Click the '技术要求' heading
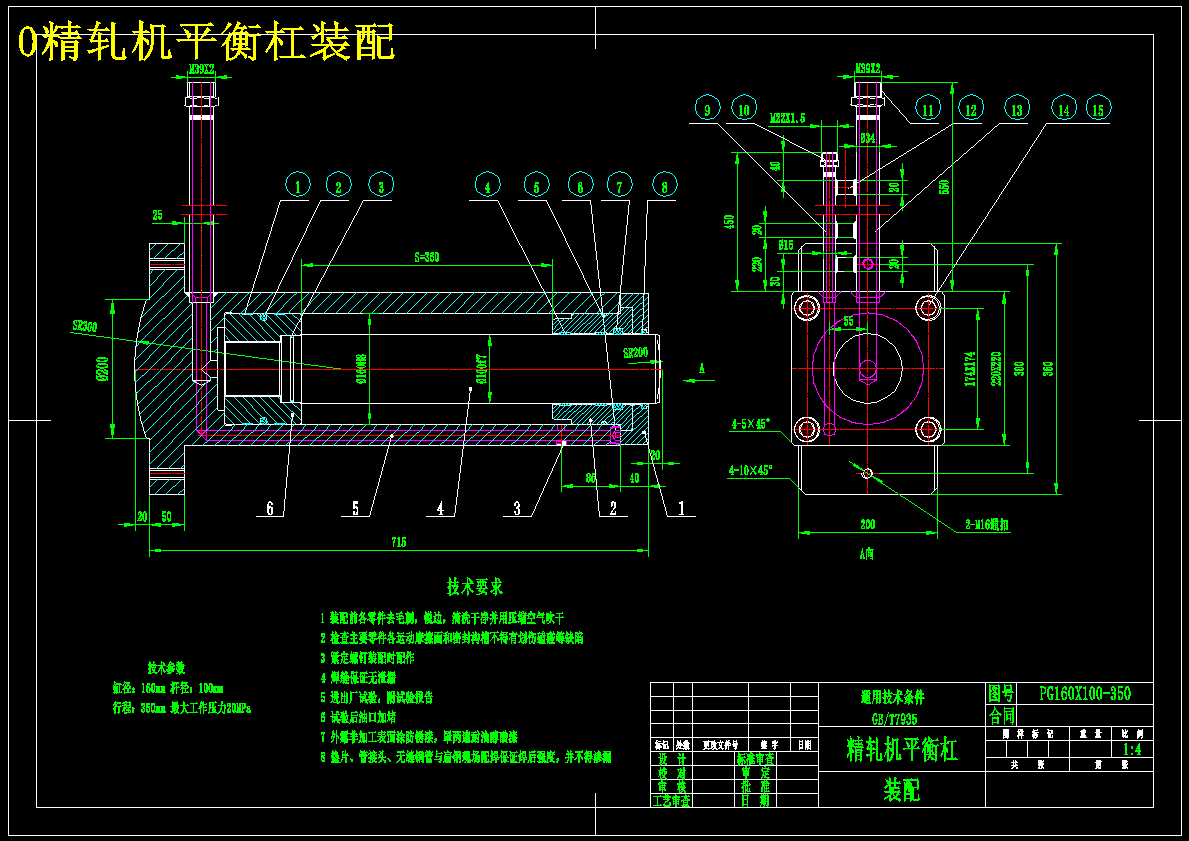This screenshot has height=841, width=1189. click(475, 586)
